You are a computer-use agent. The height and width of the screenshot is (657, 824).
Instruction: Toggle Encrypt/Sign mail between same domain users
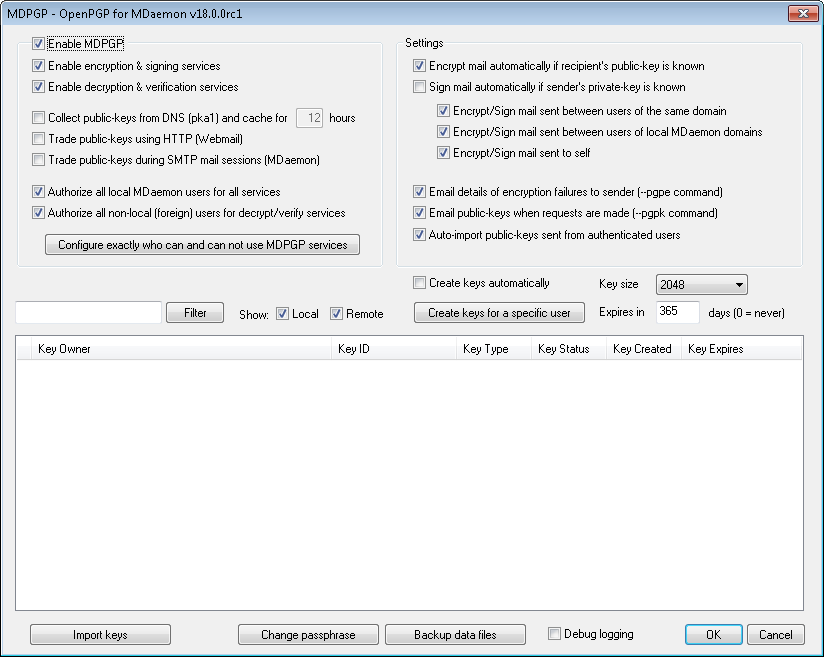tap(444, 111)
